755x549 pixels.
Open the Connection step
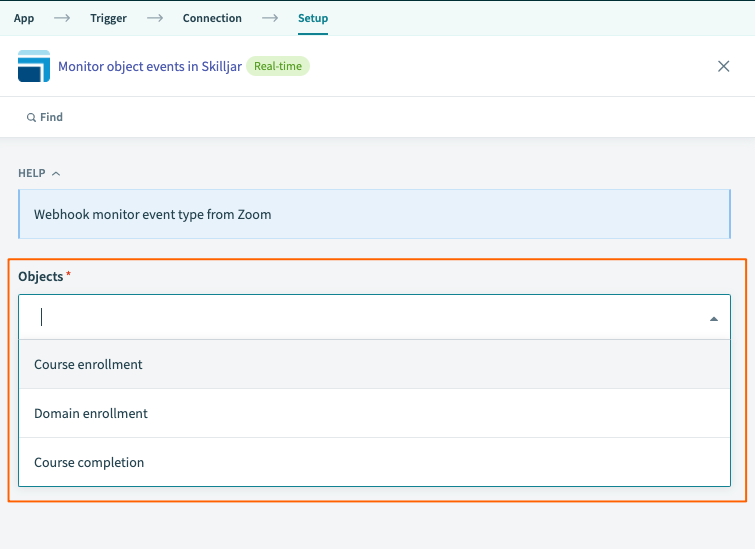coord(212,18)
